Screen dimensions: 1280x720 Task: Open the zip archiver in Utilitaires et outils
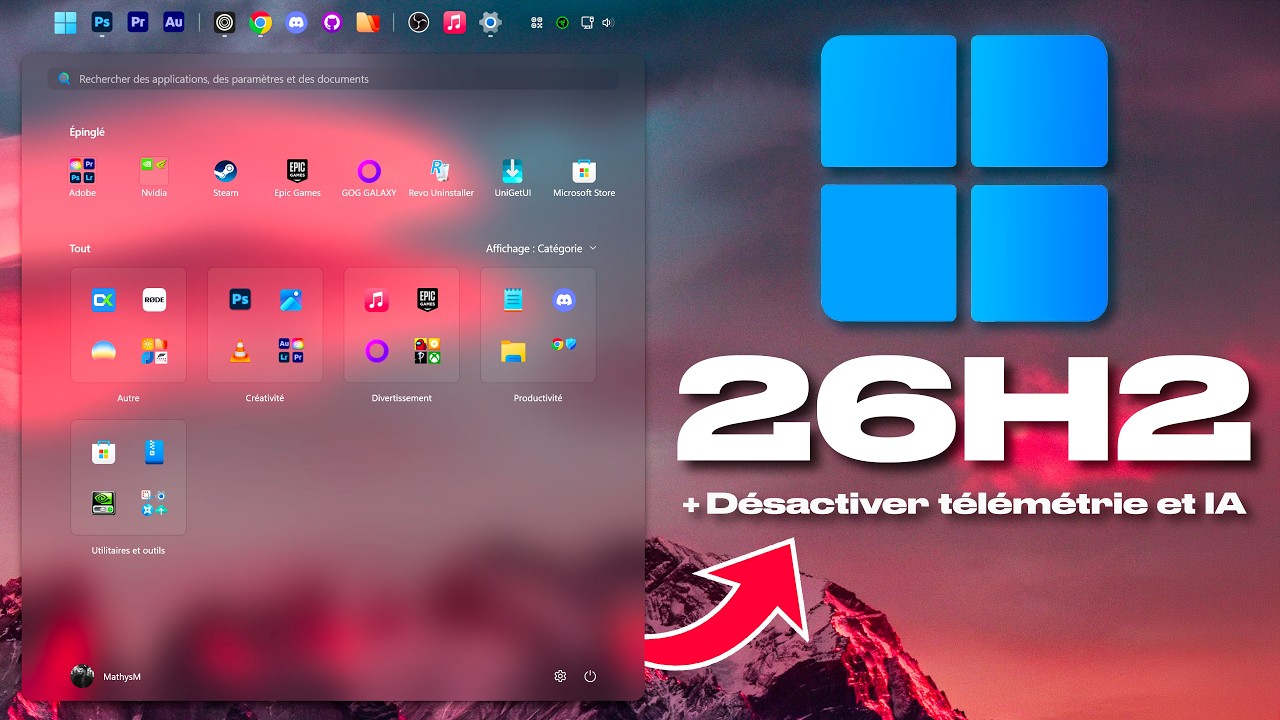click(154, 452)
